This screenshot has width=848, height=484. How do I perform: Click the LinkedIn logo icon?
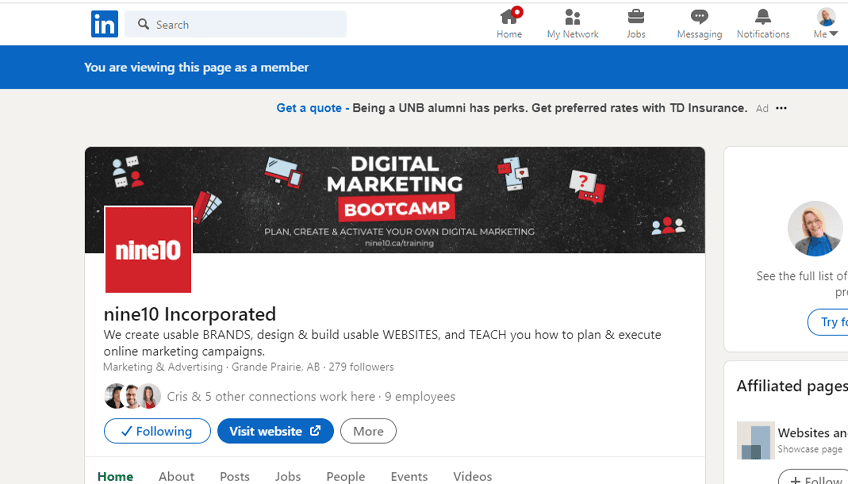[104, 24]
